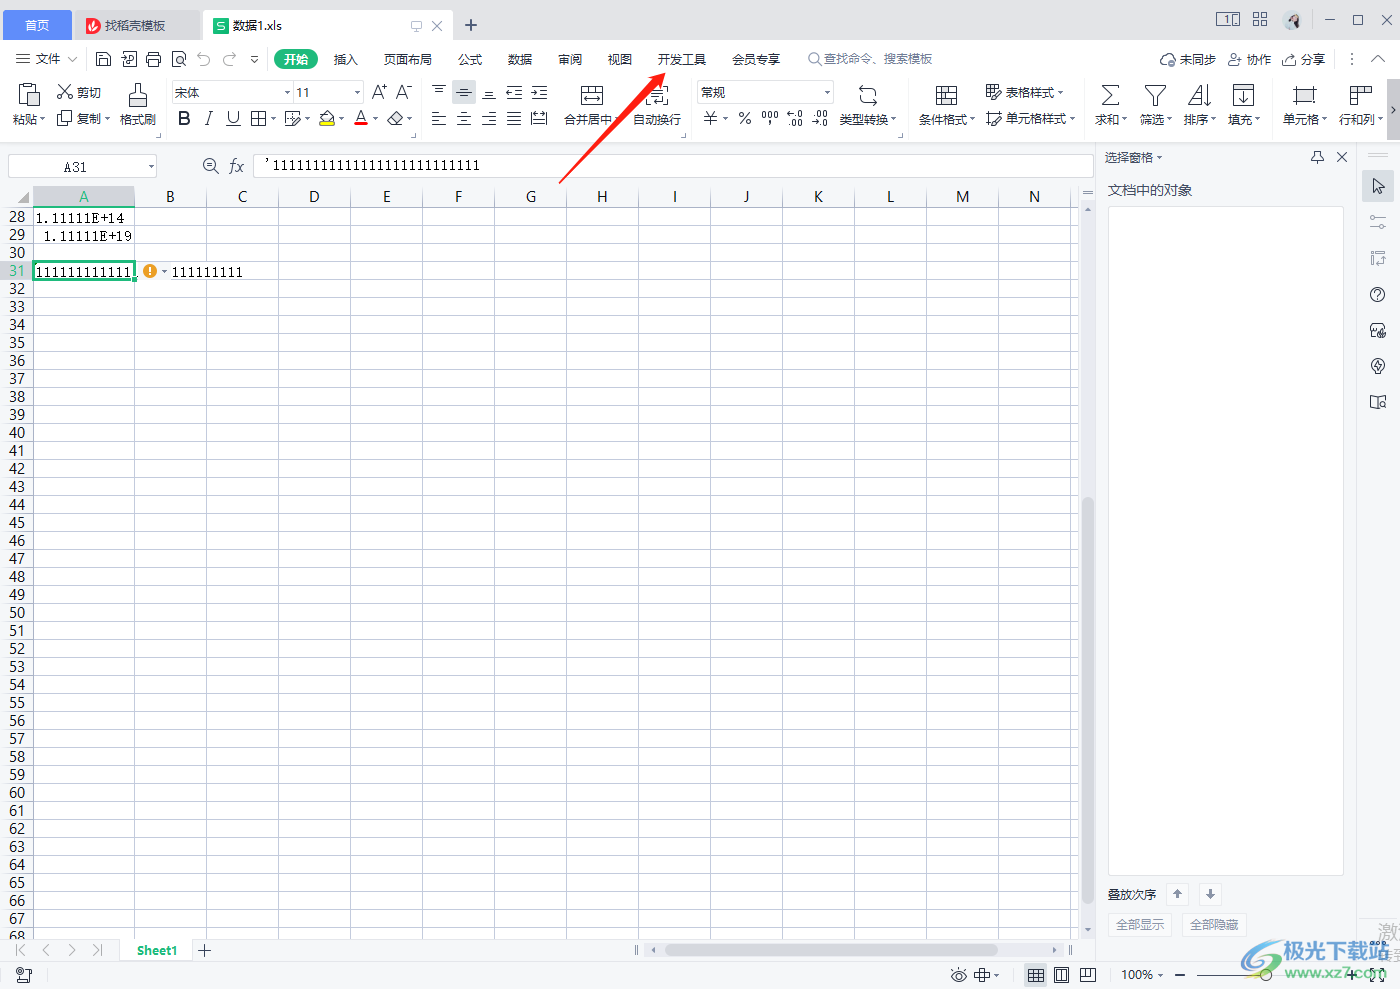Open the fill color bucket swatch
The width and height of the screenshot is (1400, 989).
pyautogui.click(x=327, y=118)
